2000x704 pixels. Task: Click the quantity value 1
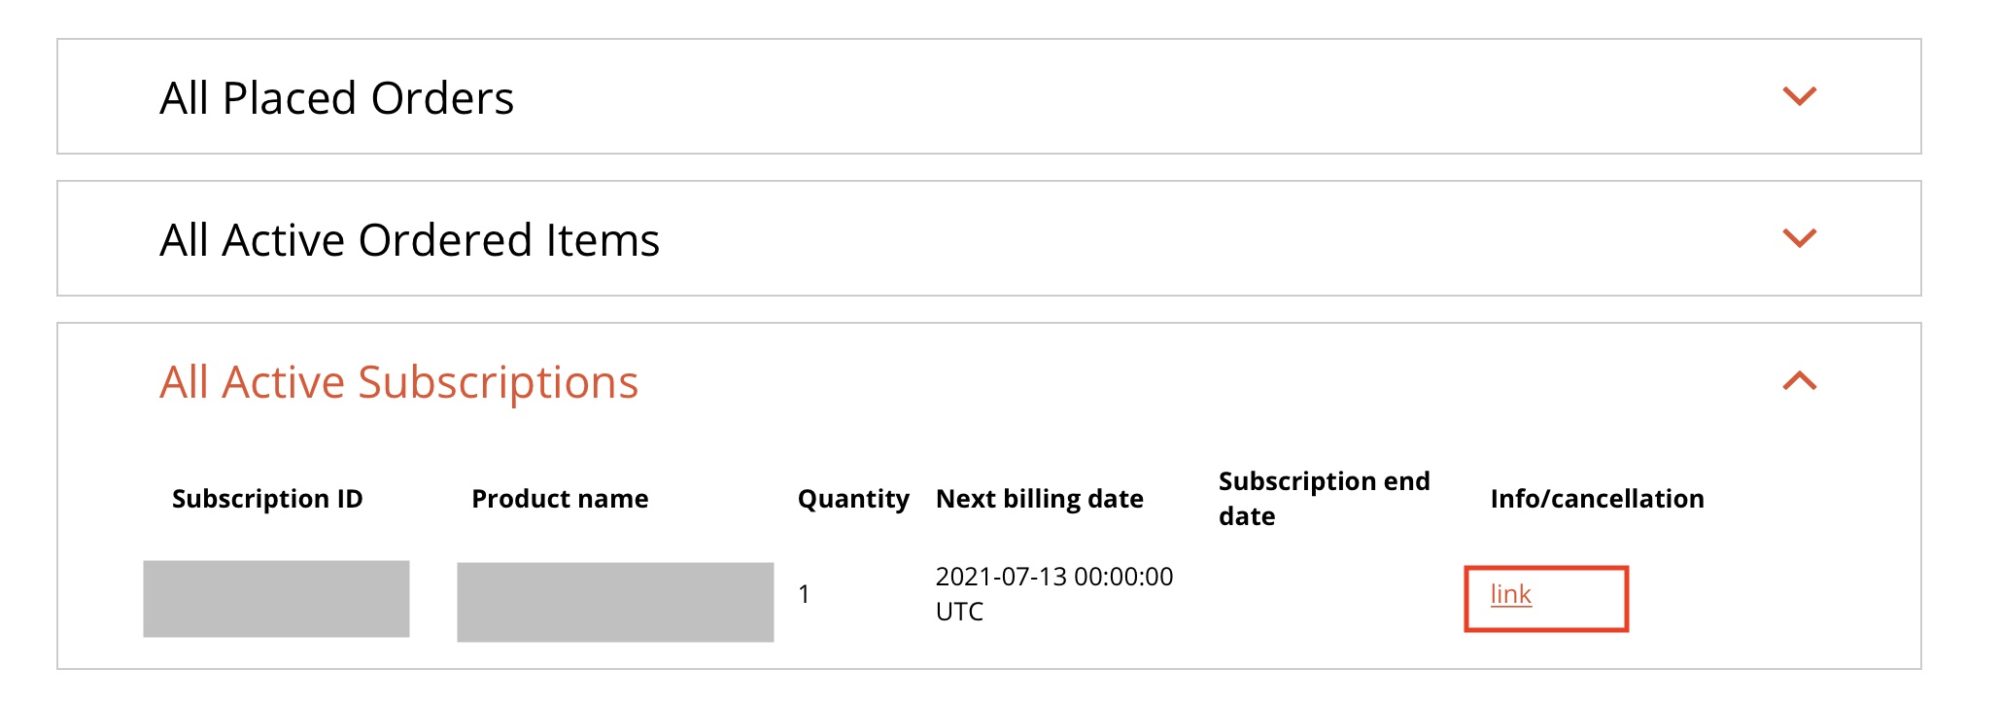(804, 595)
